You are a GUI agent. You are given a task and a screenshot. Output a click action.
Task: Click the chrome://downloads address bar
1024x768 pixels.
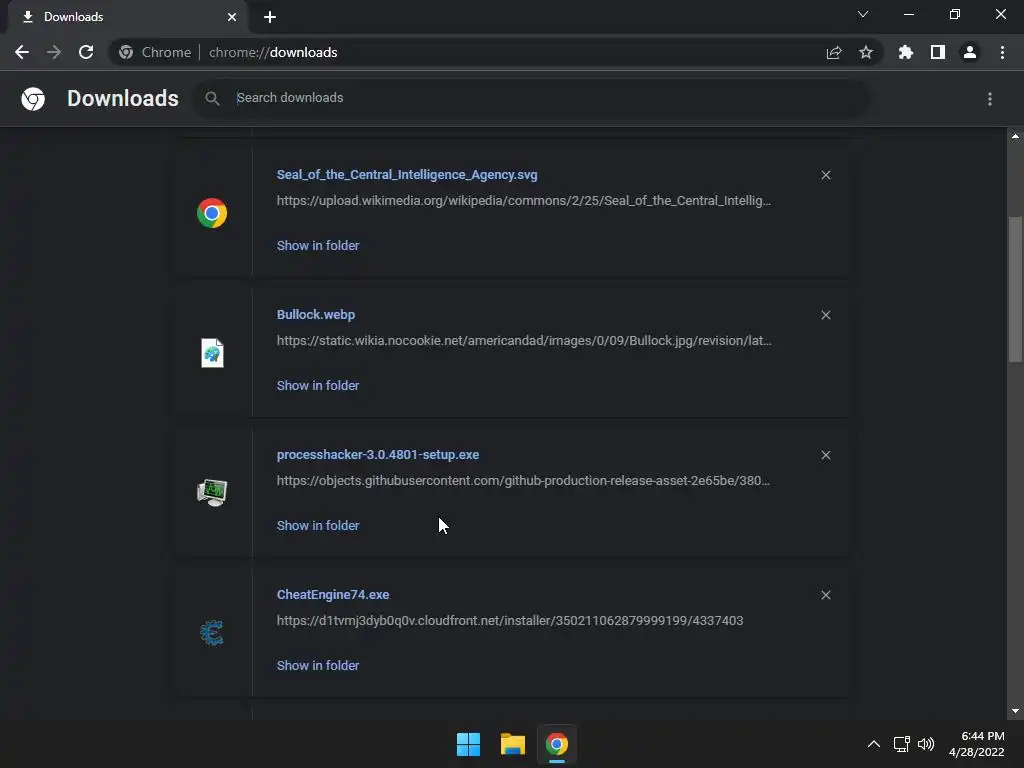[496, 52]
